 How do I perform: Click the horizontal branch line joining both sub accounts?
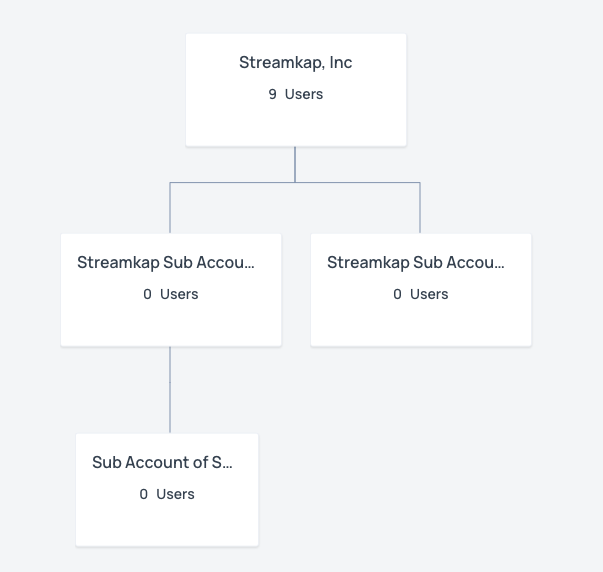point(295,182)
